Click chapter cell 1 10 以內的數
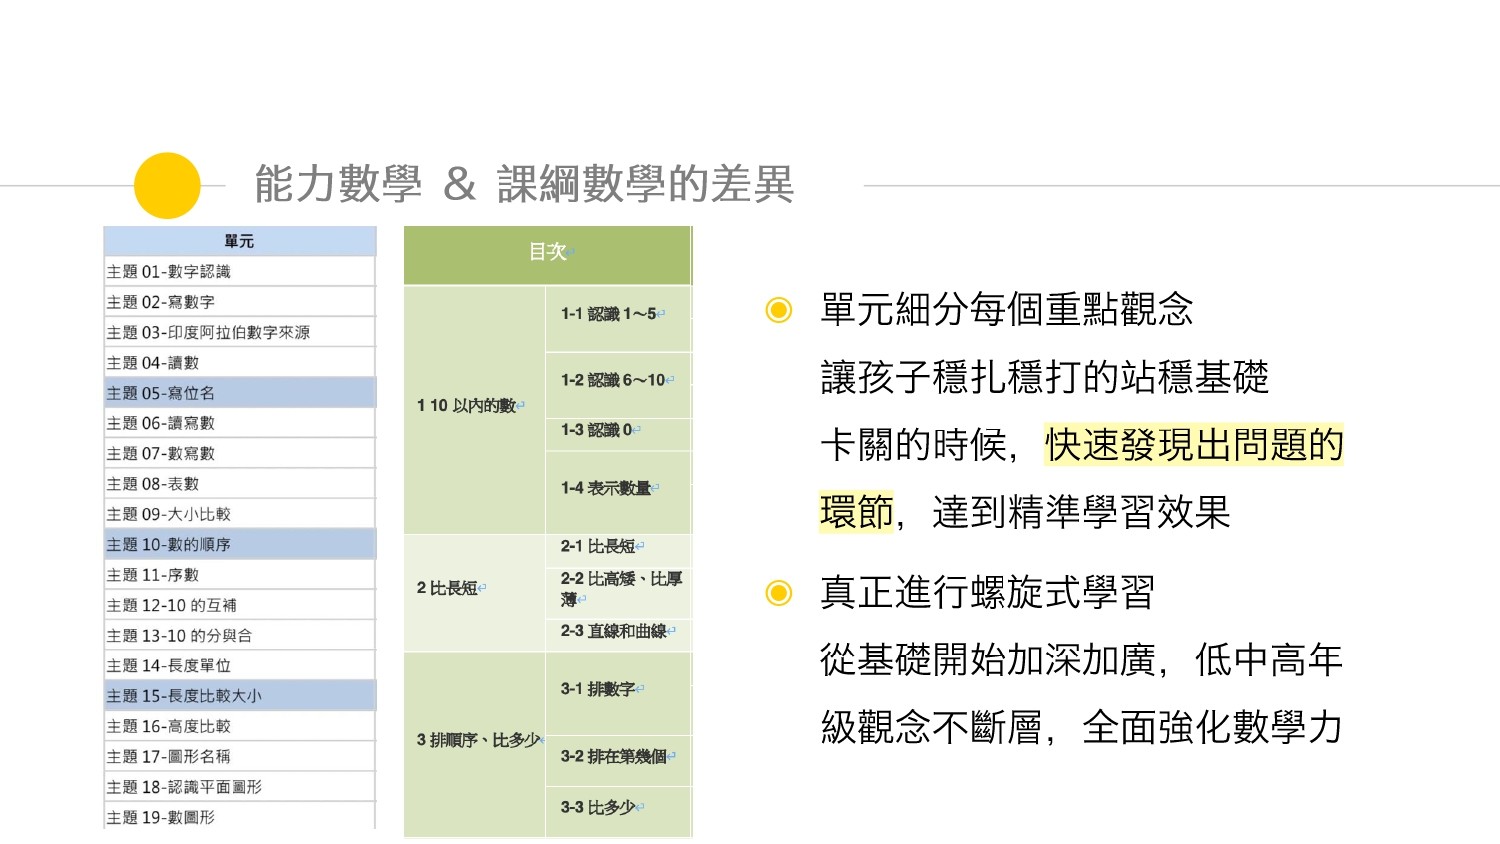Screen dimensions: 1500x844 475,409
